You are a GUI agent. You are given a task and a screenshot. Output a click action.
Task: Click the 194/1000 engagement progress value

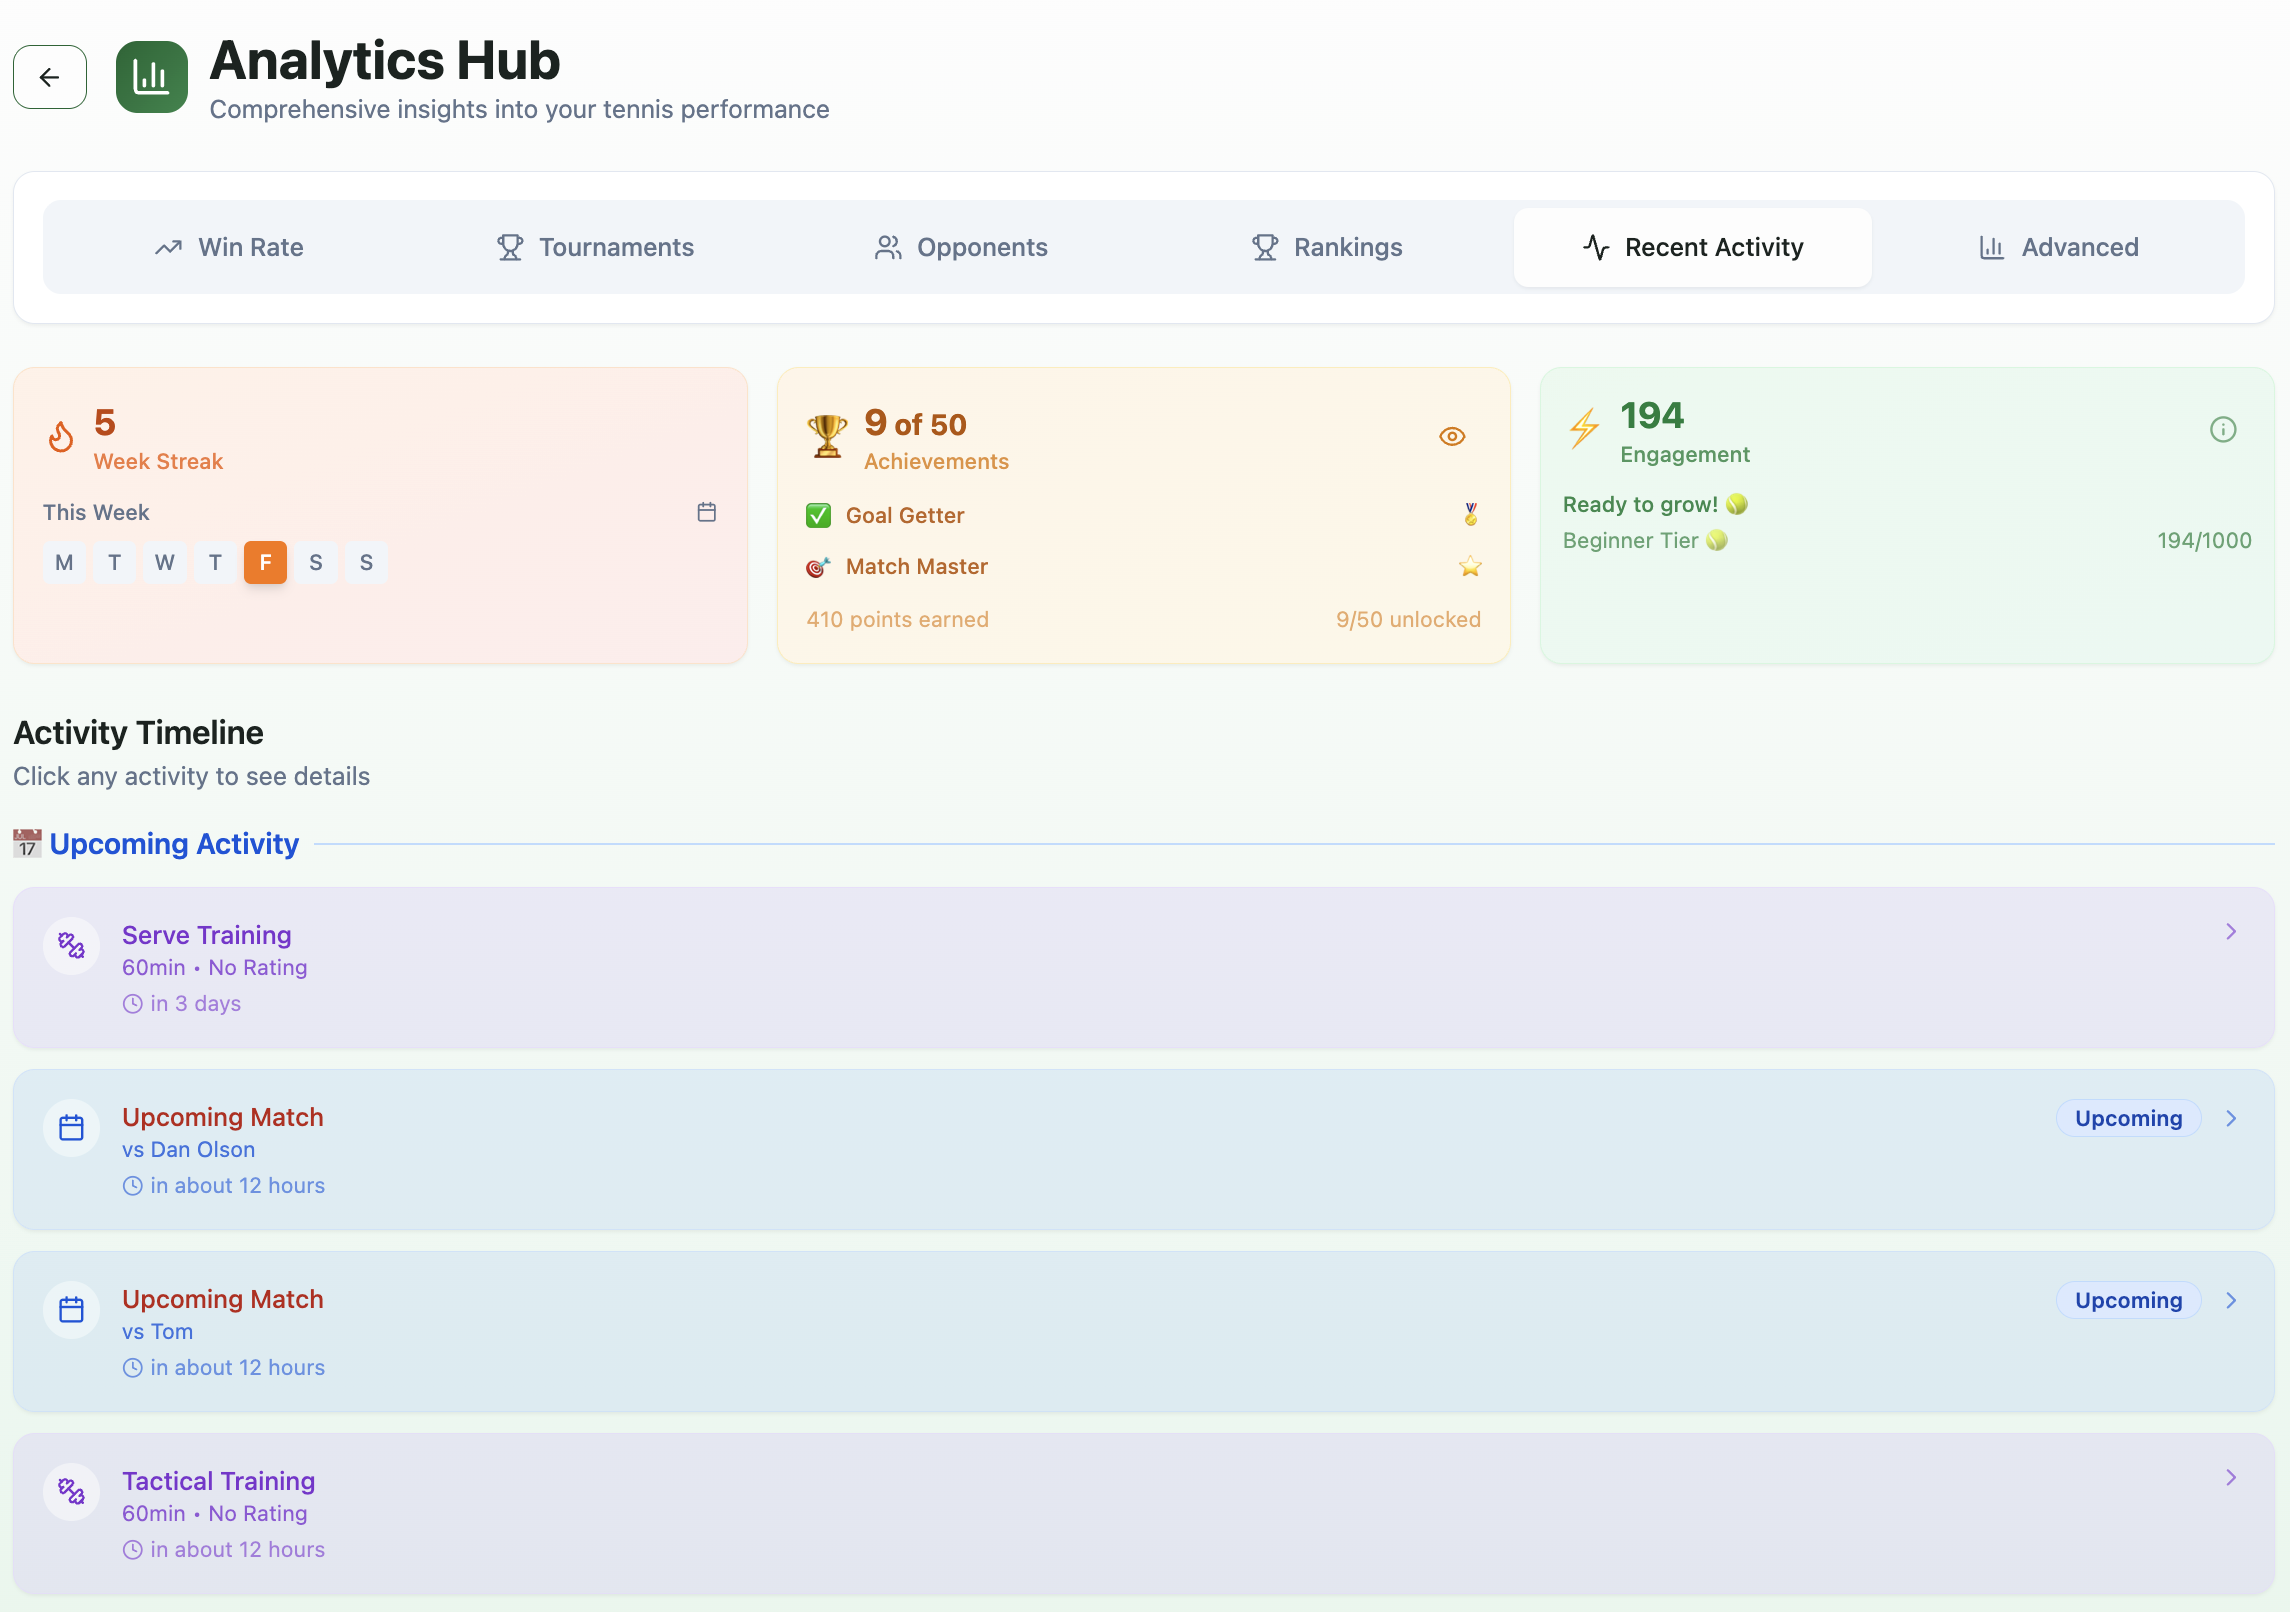pos(2203,540)
